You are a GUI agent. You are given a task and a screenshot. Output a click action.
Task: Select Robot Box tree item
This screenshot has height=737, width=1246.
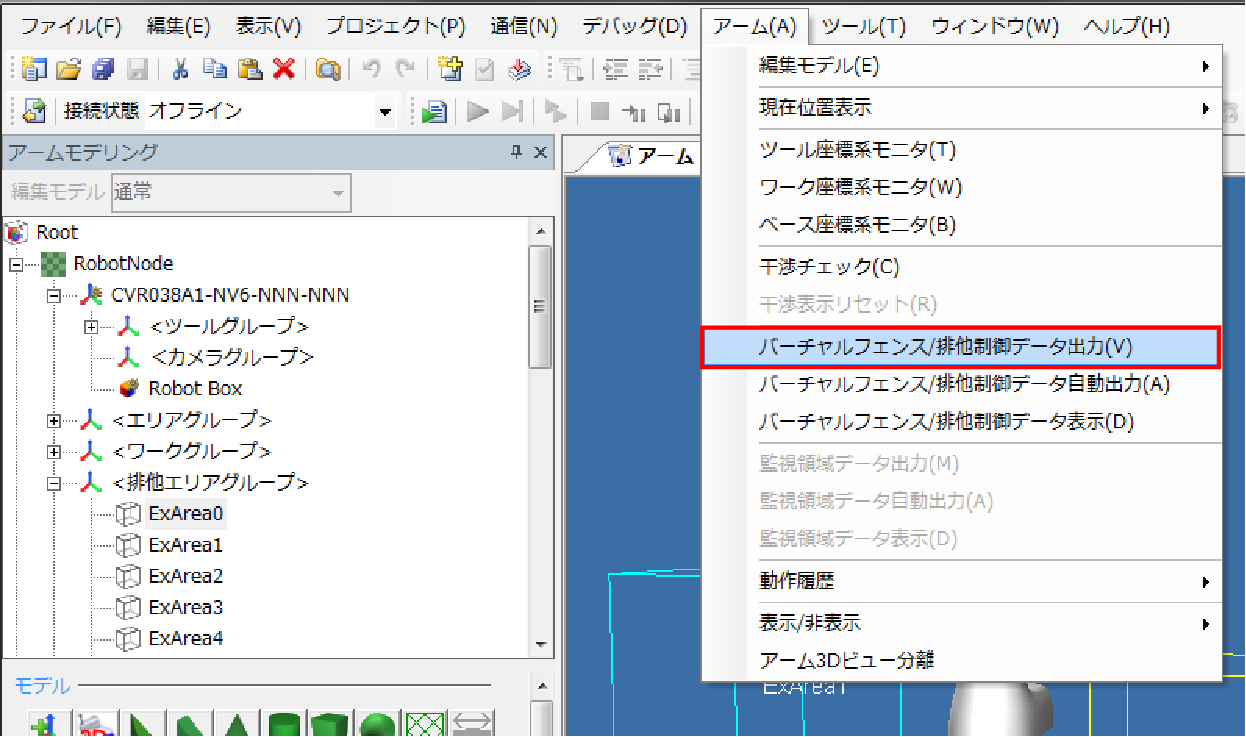point(195,388)
